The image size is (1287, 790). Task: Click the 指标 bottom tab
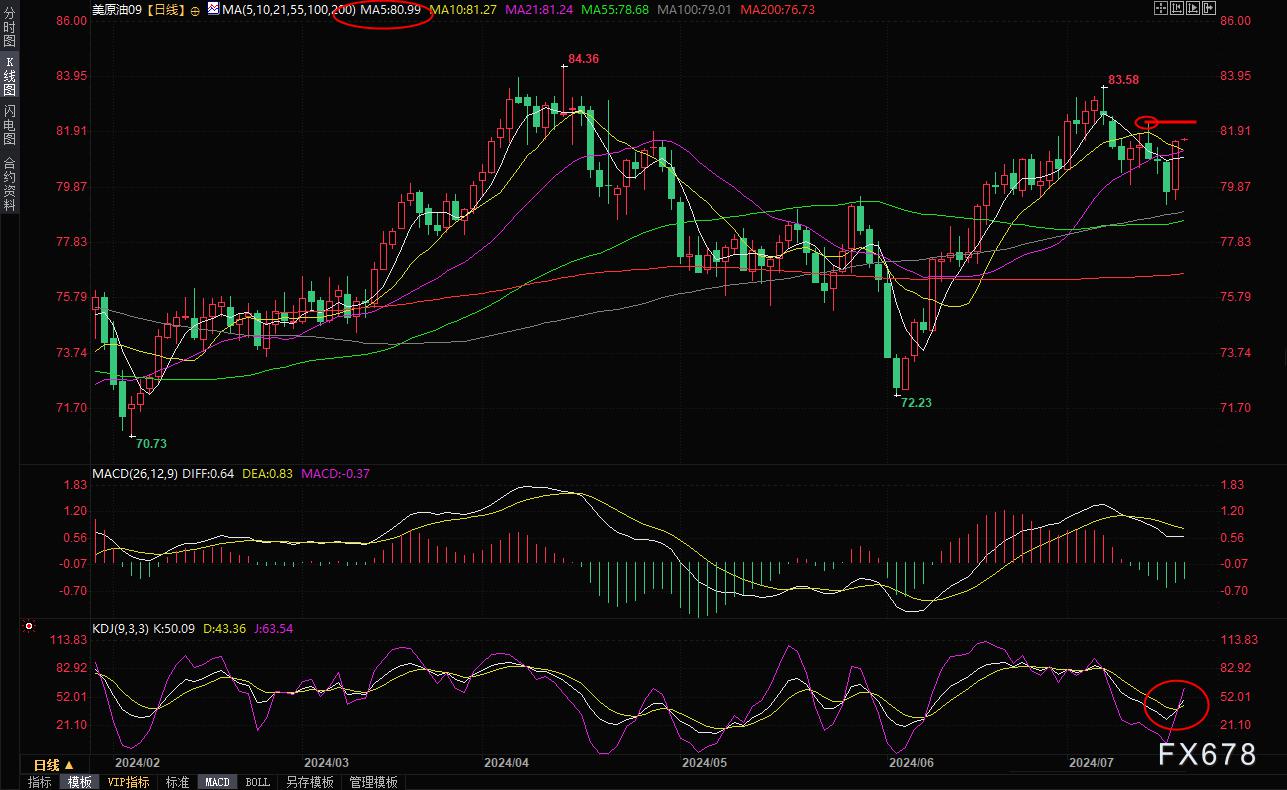coord(40,782)
